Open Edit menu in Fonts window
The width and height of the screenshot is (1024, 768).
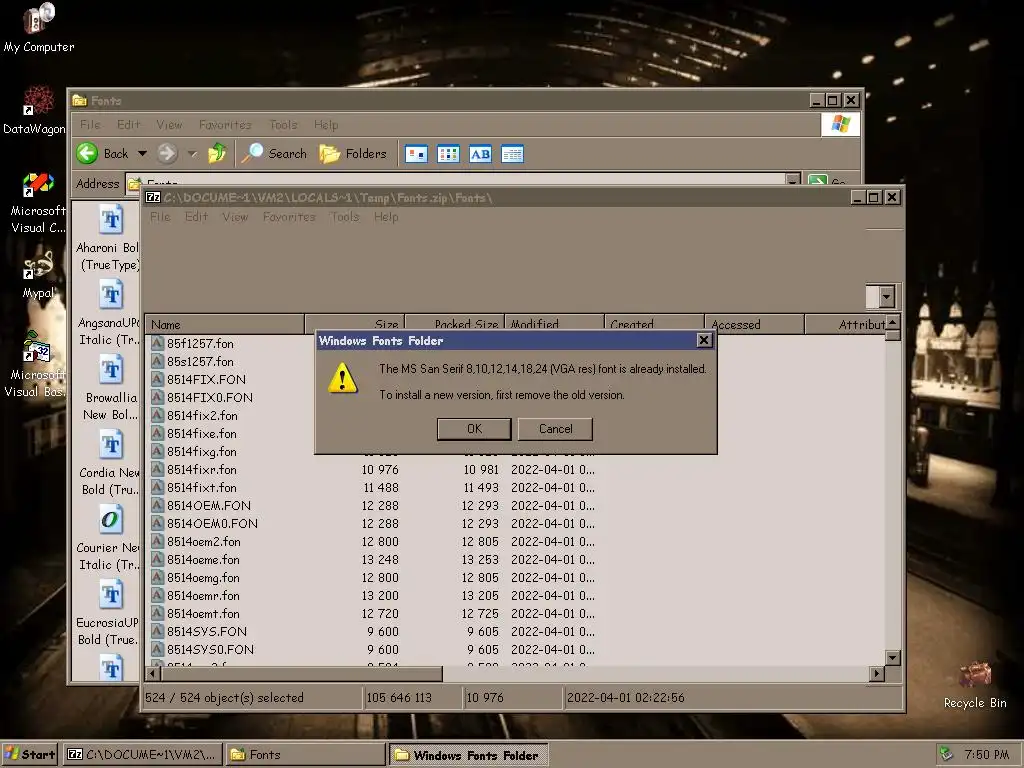click(x=128, y=125)
